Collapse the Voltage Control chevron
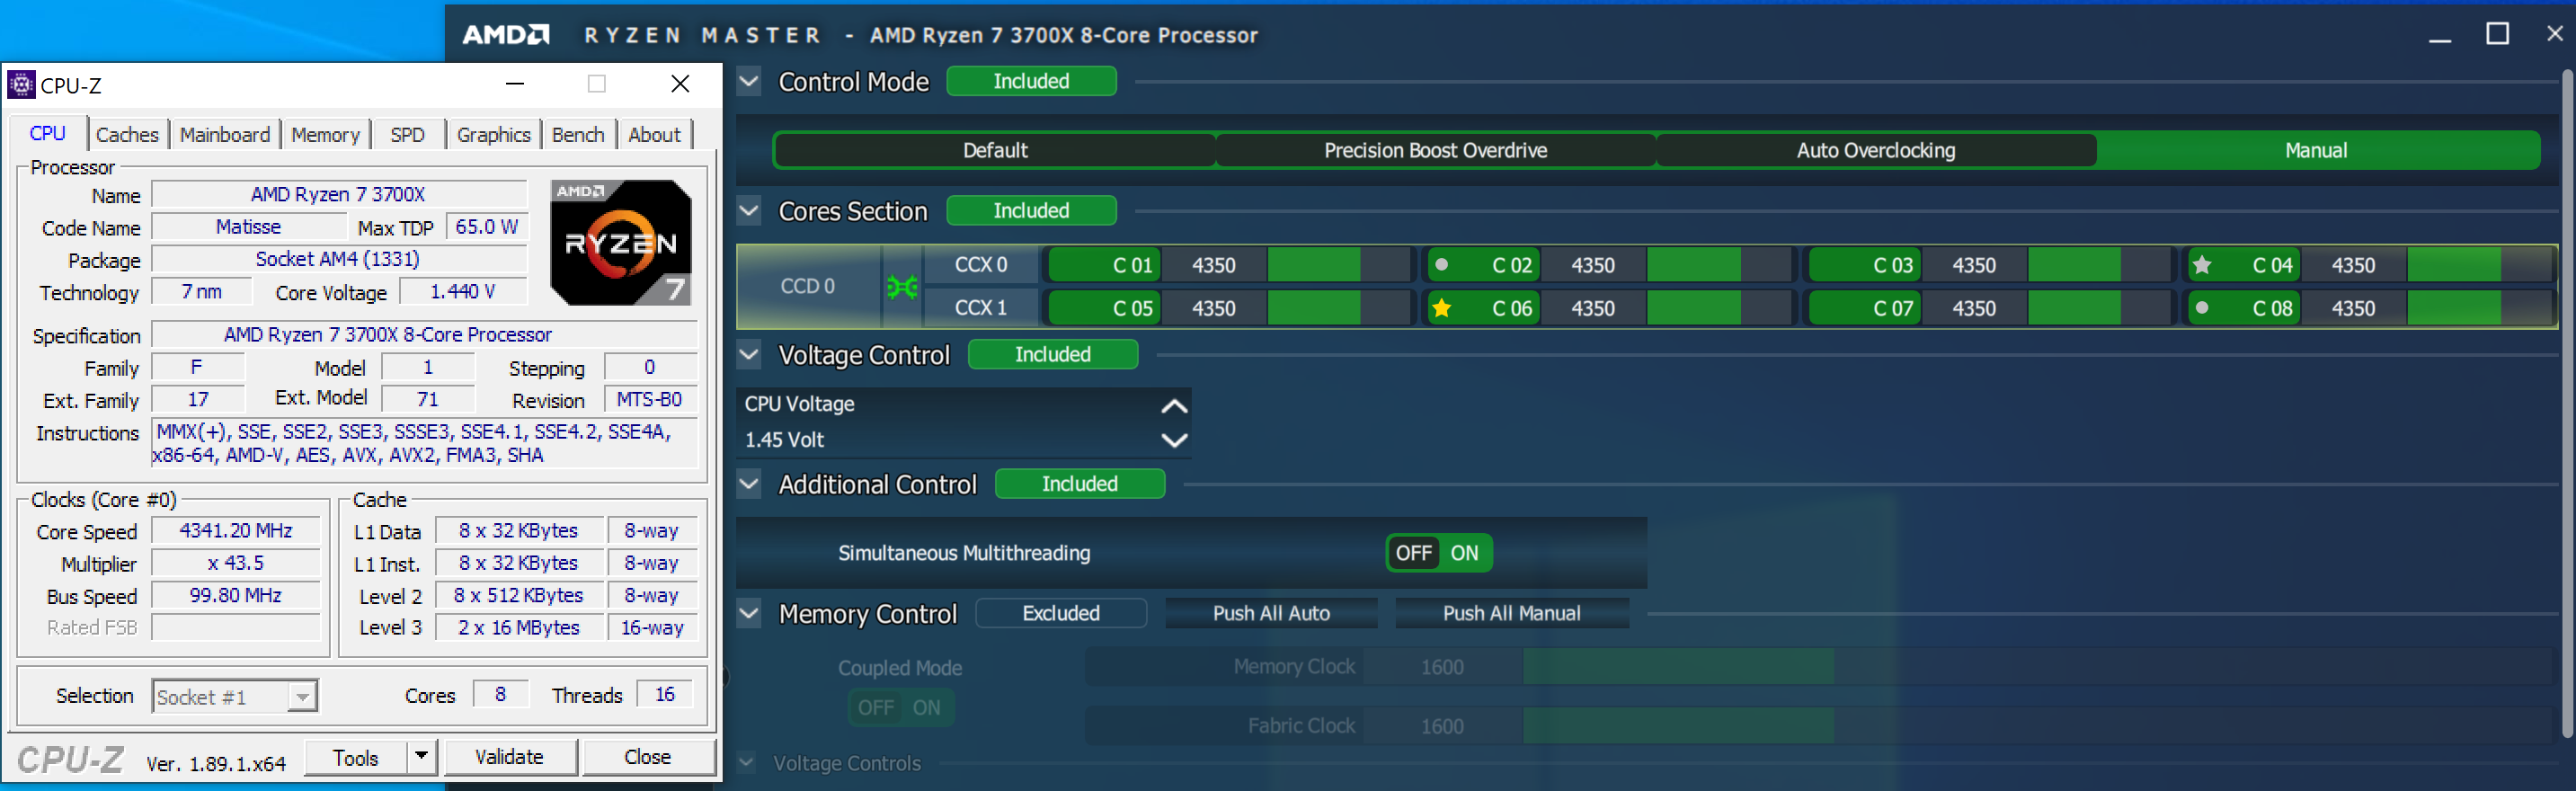The width and height of the screenshot is (2576, 791). point(749,354)
